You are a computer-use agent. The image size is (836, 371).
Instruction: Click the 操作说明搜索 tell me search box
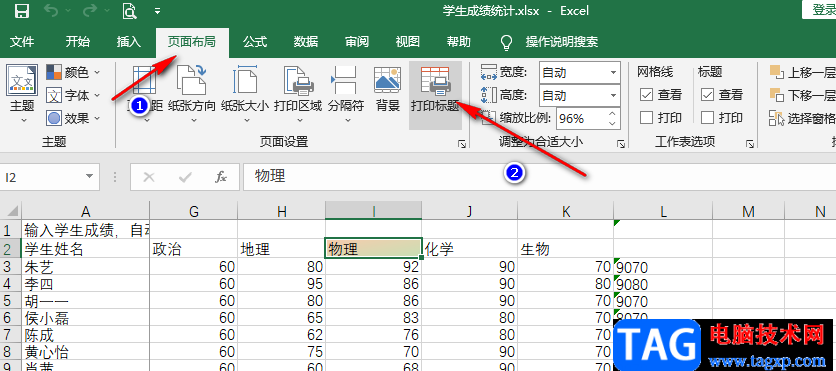[x=561, y=42]
